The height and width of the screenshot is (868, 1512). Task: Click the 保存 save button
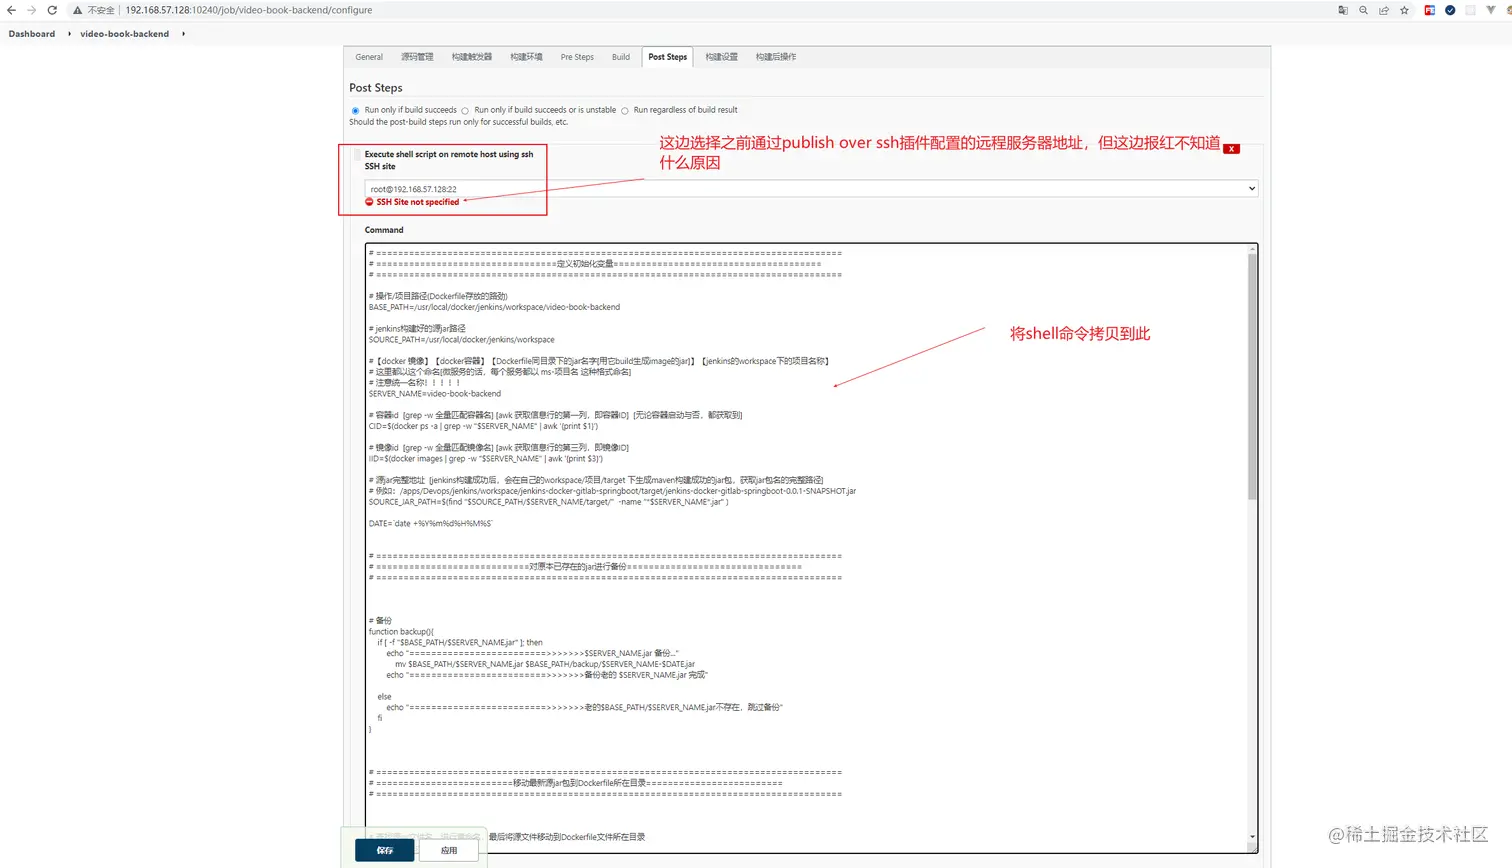point(385,850)
